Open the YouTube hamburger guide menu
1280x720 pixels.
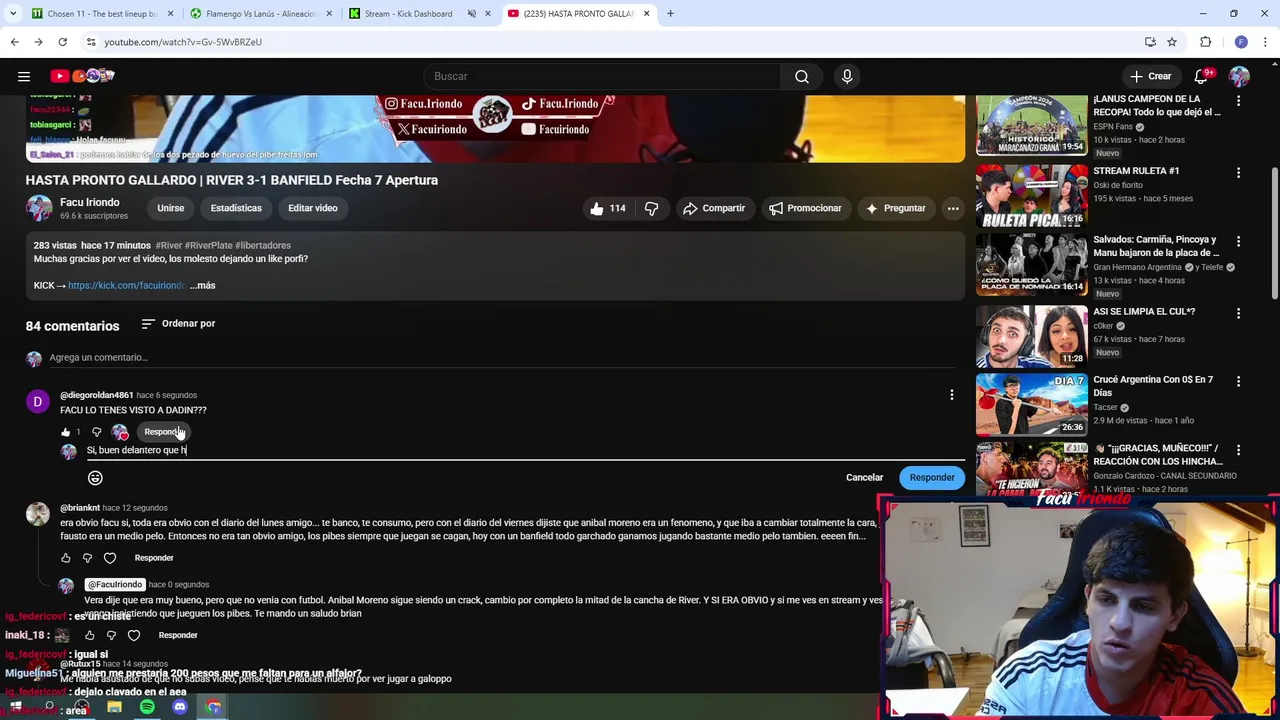(x=24, y=76)
